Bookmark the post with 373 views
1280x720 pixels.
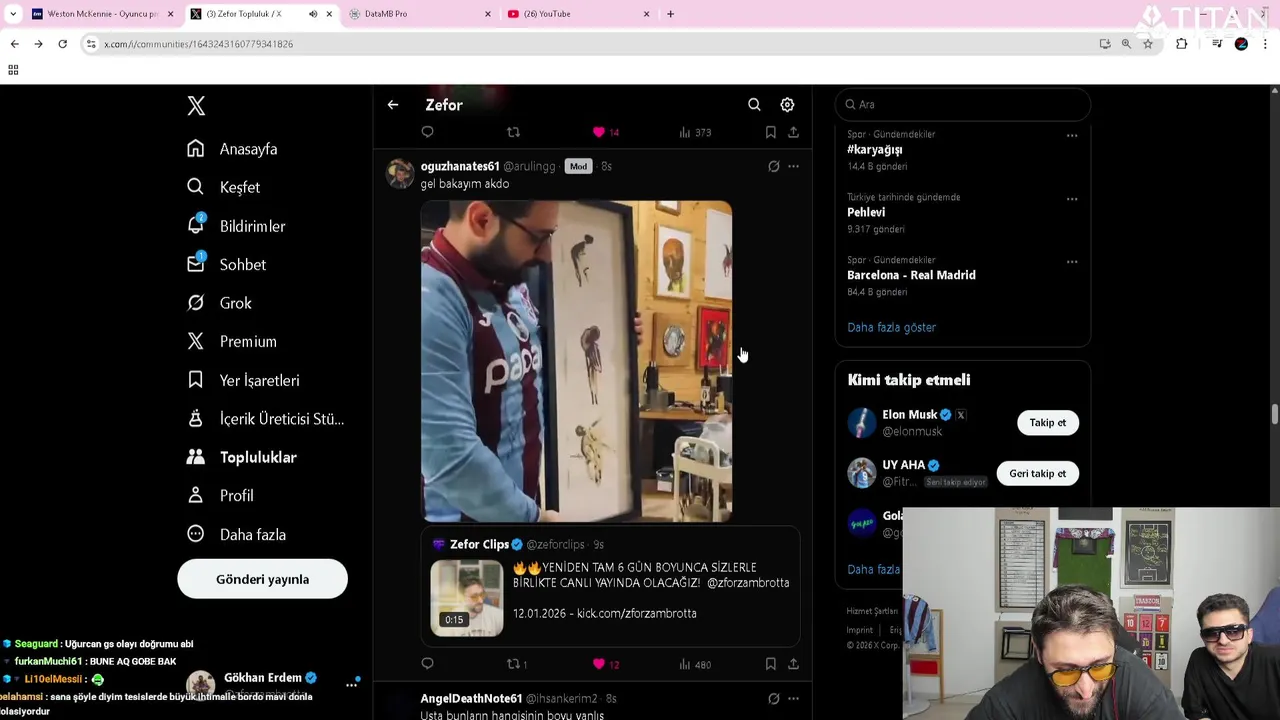[x=770, y=132]
